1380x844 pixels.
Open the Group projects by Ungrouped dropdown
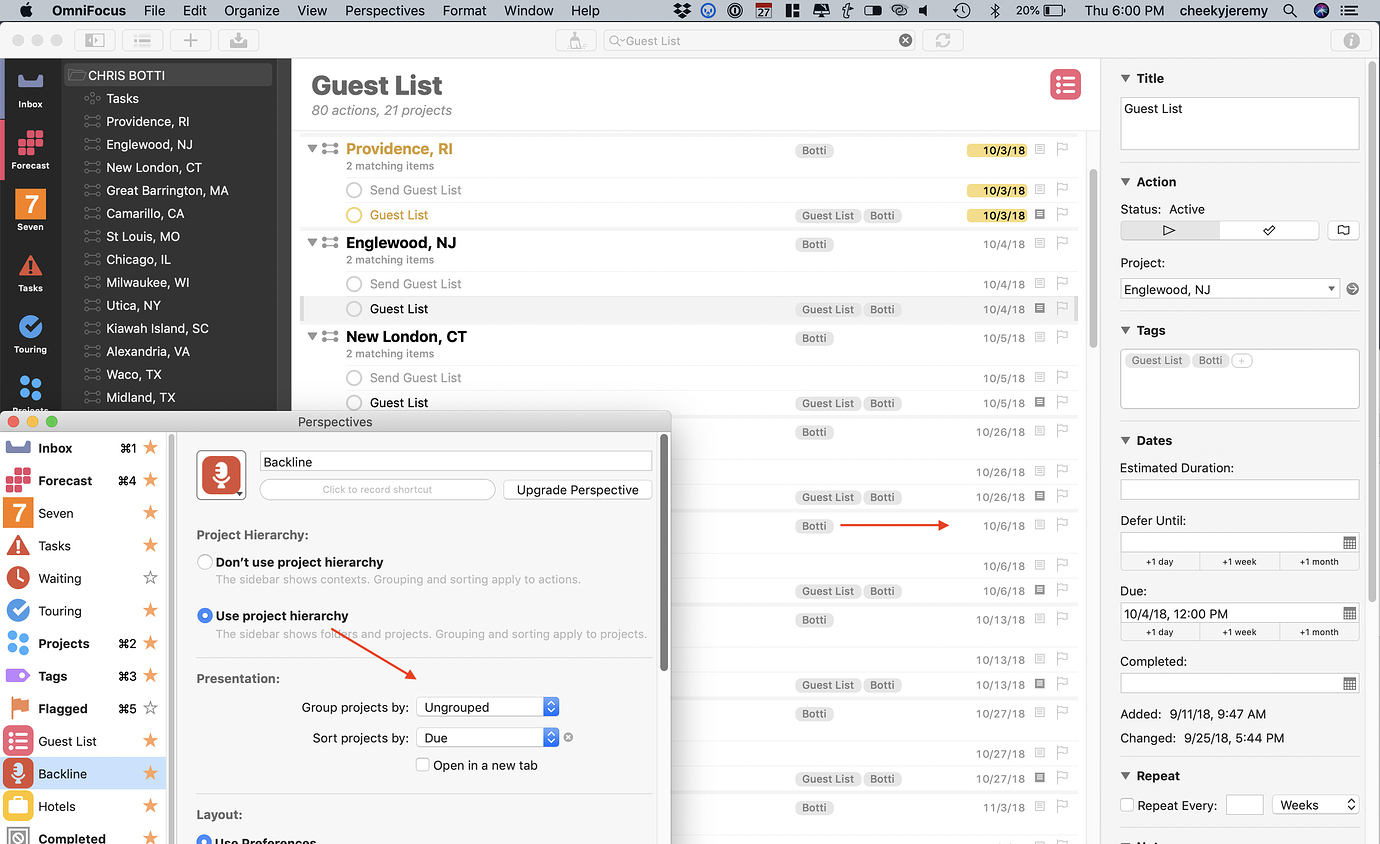[487, 706]
